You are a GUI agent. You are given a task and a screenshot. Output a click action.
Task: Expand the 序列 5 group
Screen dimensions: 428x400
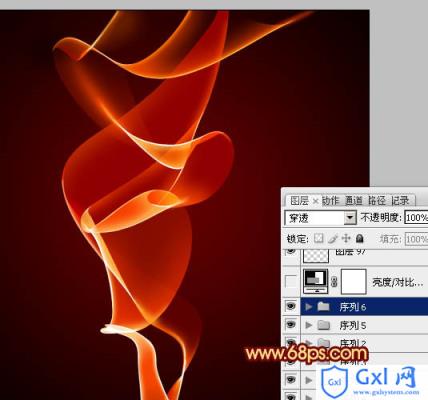pos(309,325)
